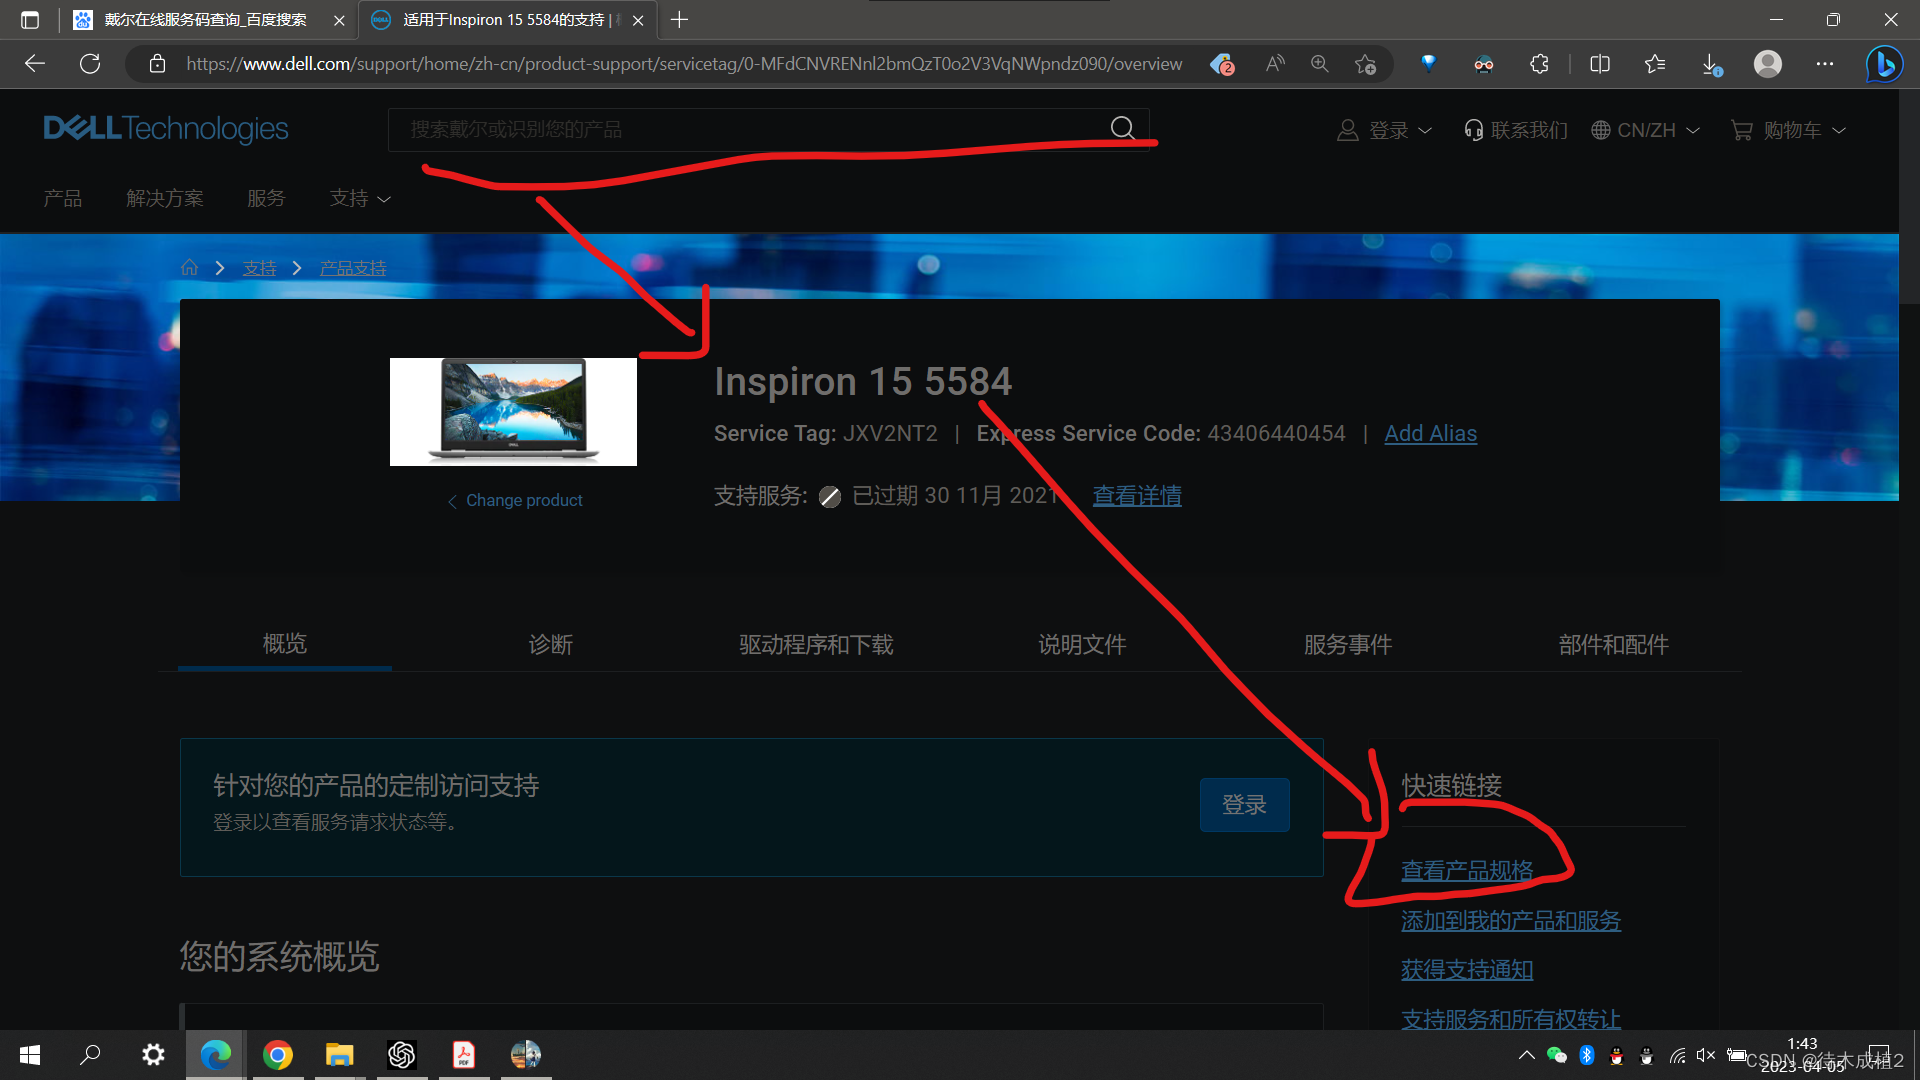
Task: Open the Bing Copilot sidebar button
Action: point(1885,64)
